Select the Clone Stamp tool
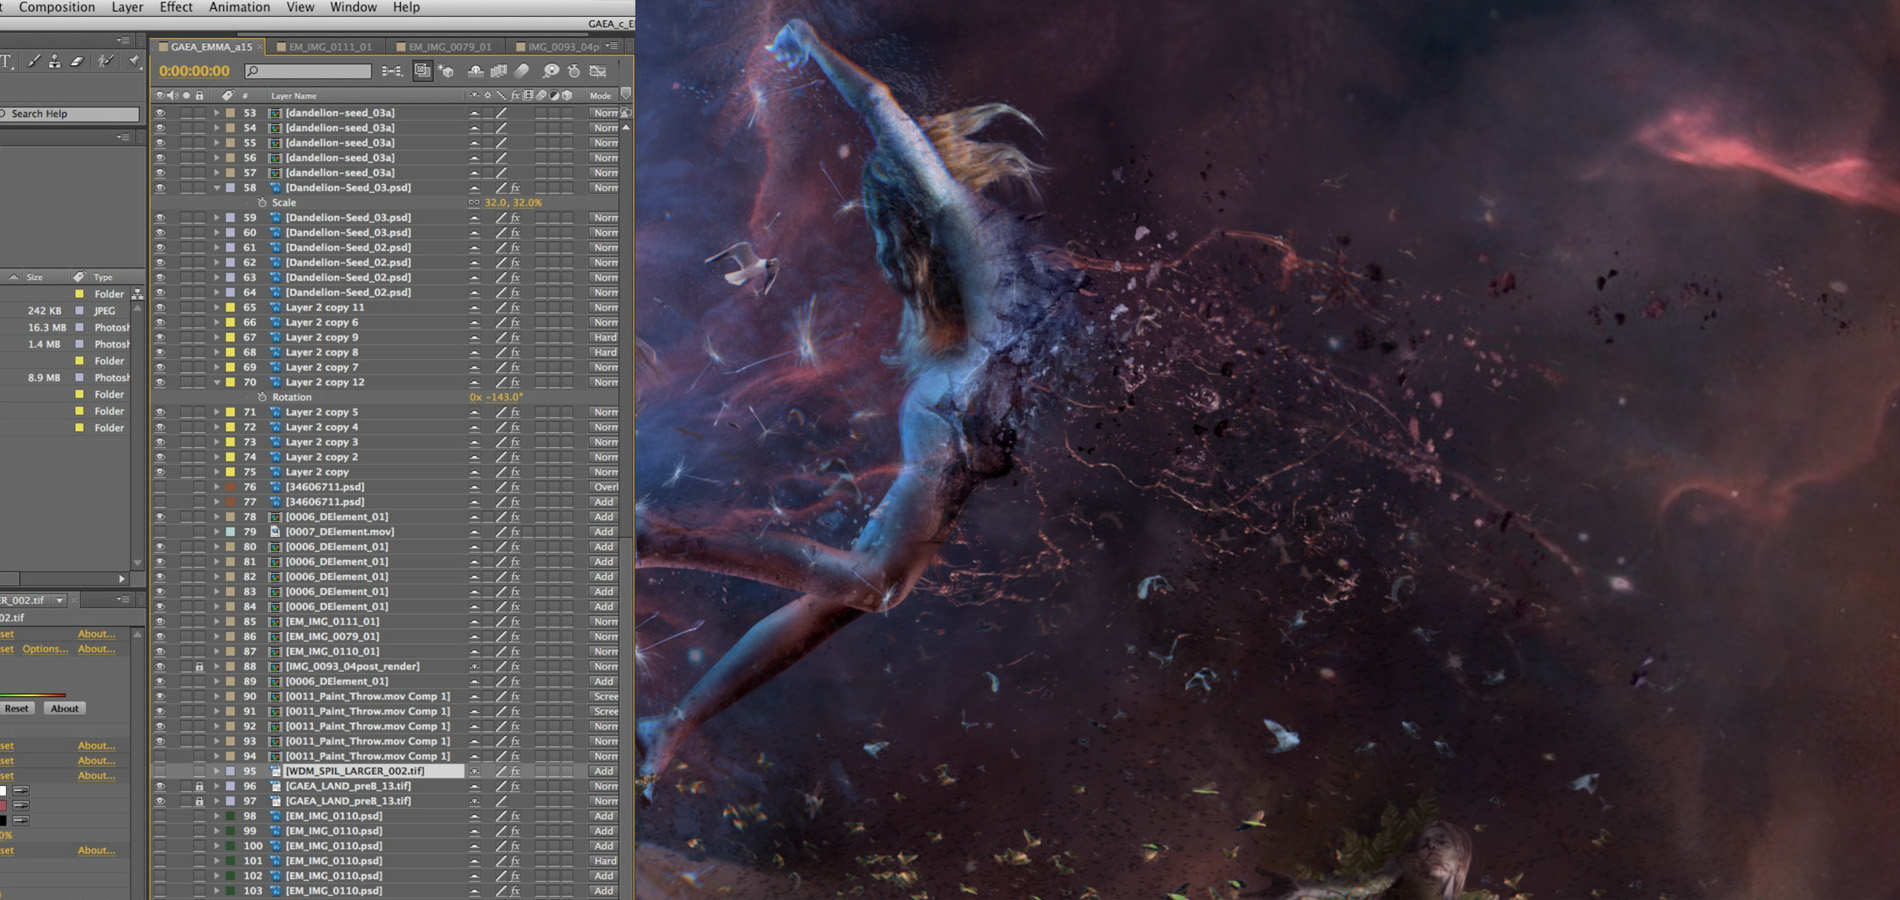 (54, 62)
